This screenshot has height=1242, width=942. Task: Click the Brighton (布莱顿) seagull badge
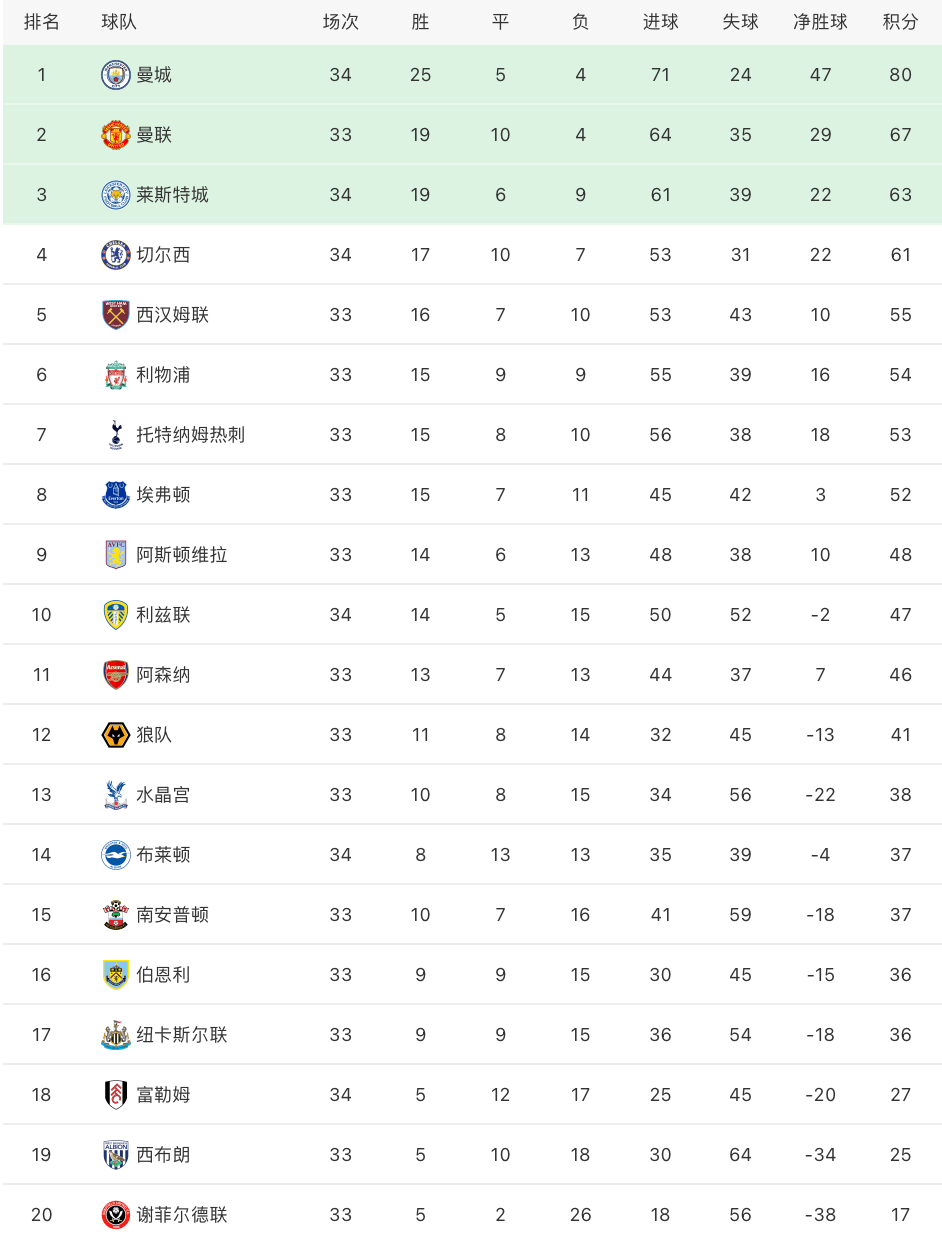116,855
